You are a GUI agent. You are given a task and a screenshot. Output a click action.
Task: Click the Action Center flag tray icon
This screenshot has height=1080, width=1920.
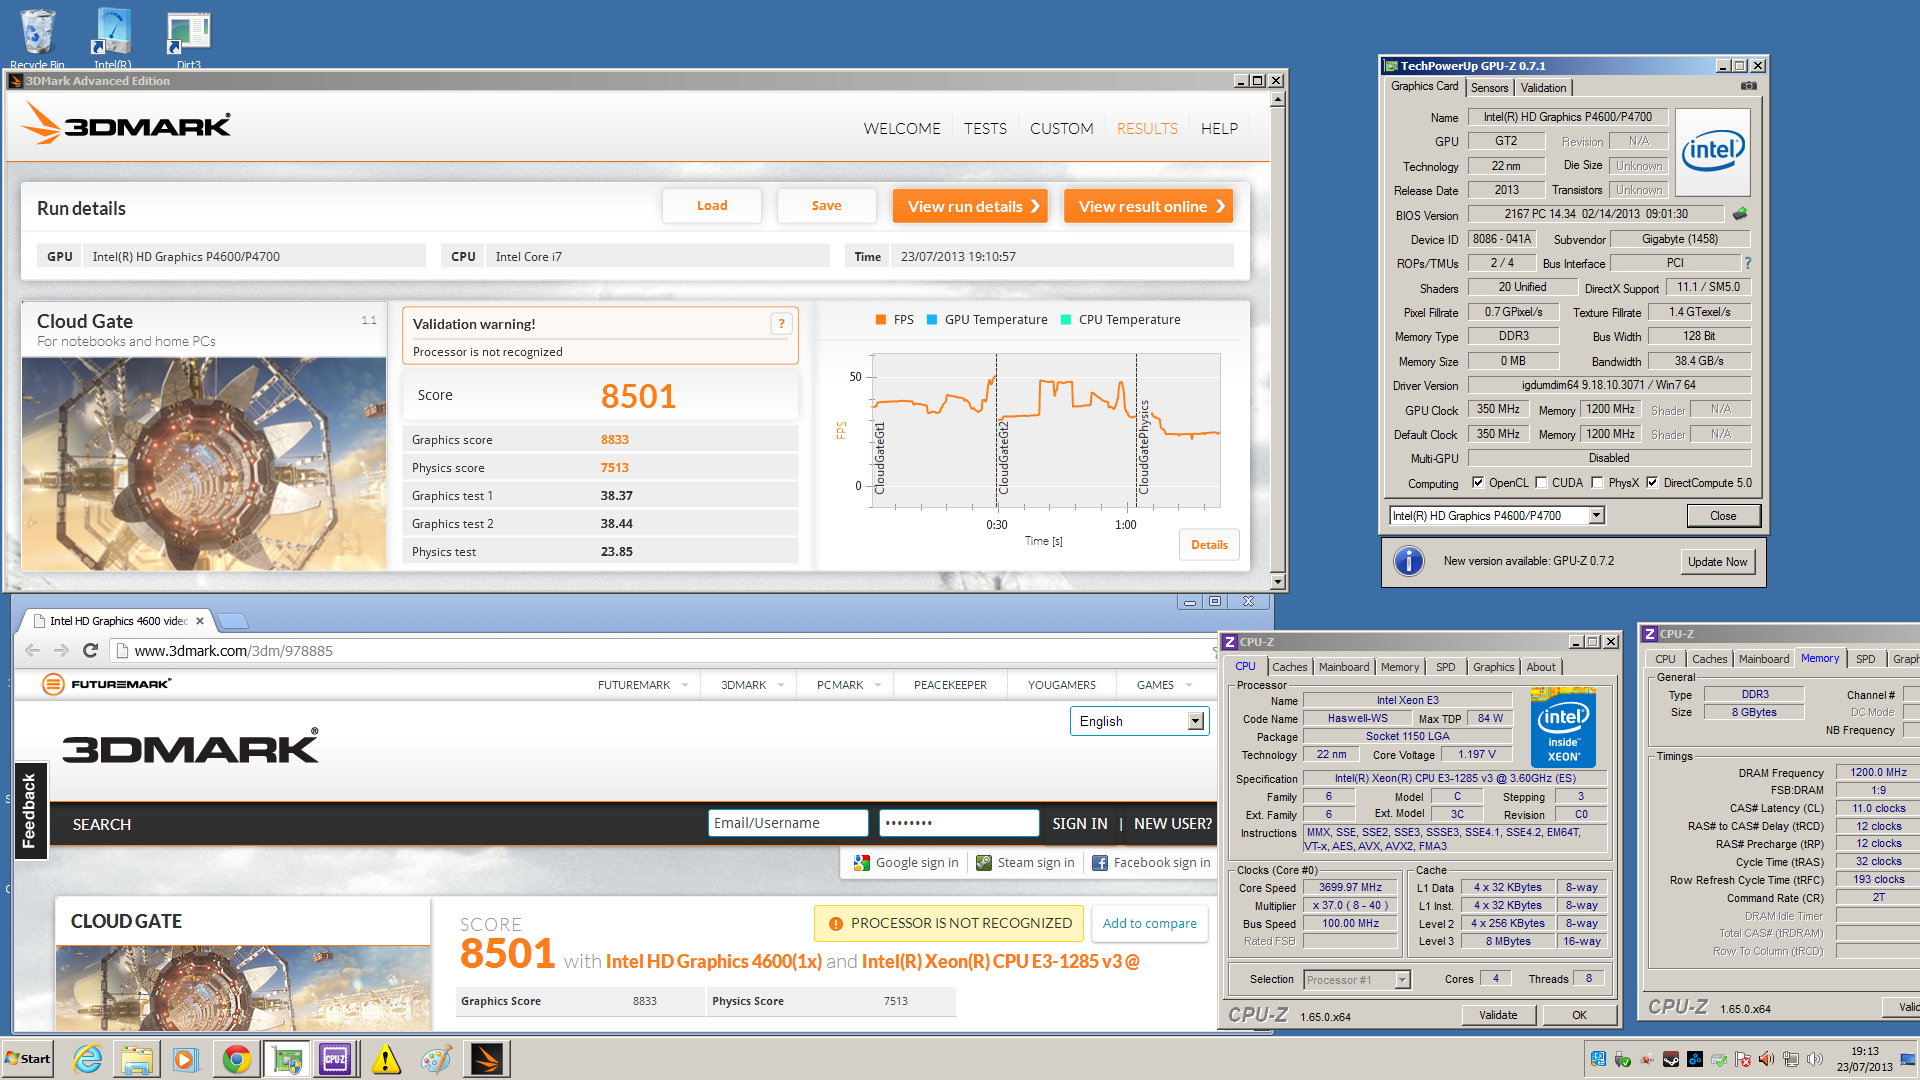(x=1743, y=1059)
